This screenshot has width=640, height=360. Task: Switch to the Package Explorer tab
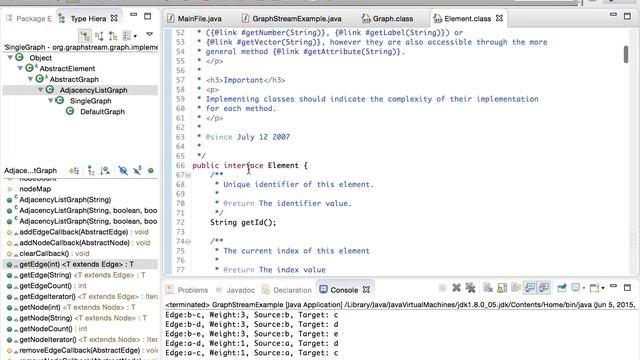pyautogui.click(x=29, y=18)
